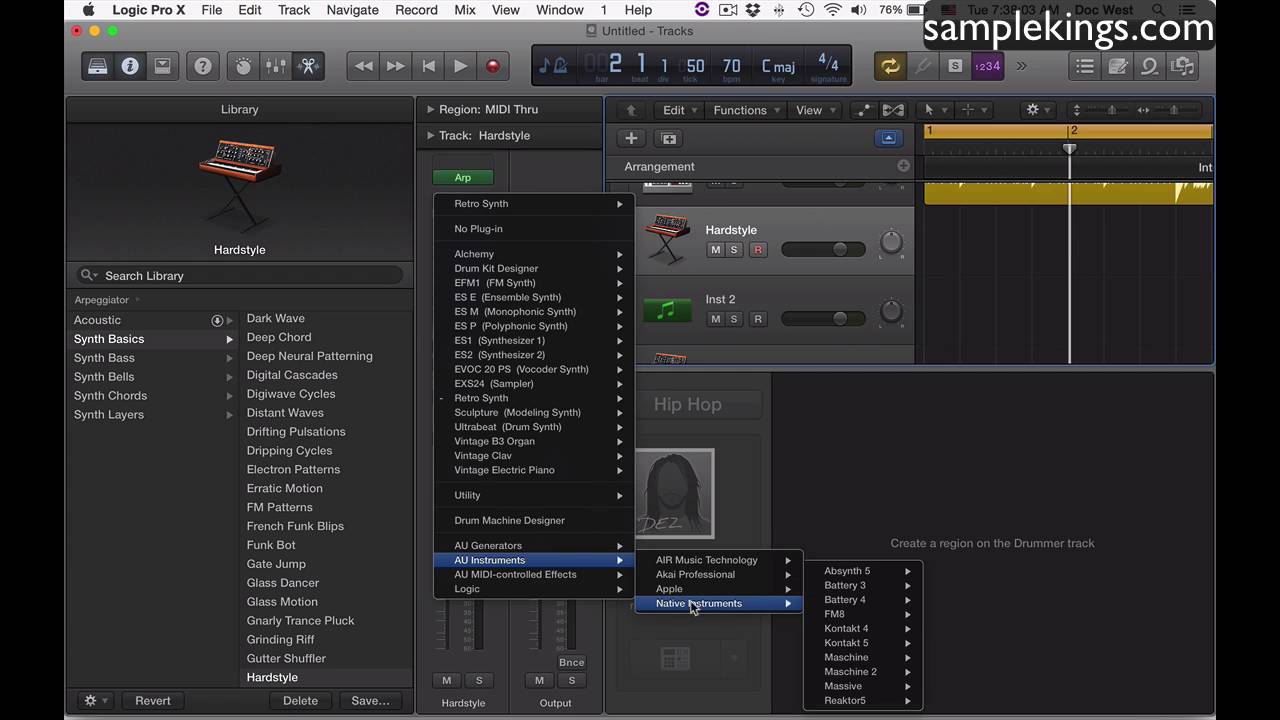Open the Left-click pointer tool menu

point(934,110)
